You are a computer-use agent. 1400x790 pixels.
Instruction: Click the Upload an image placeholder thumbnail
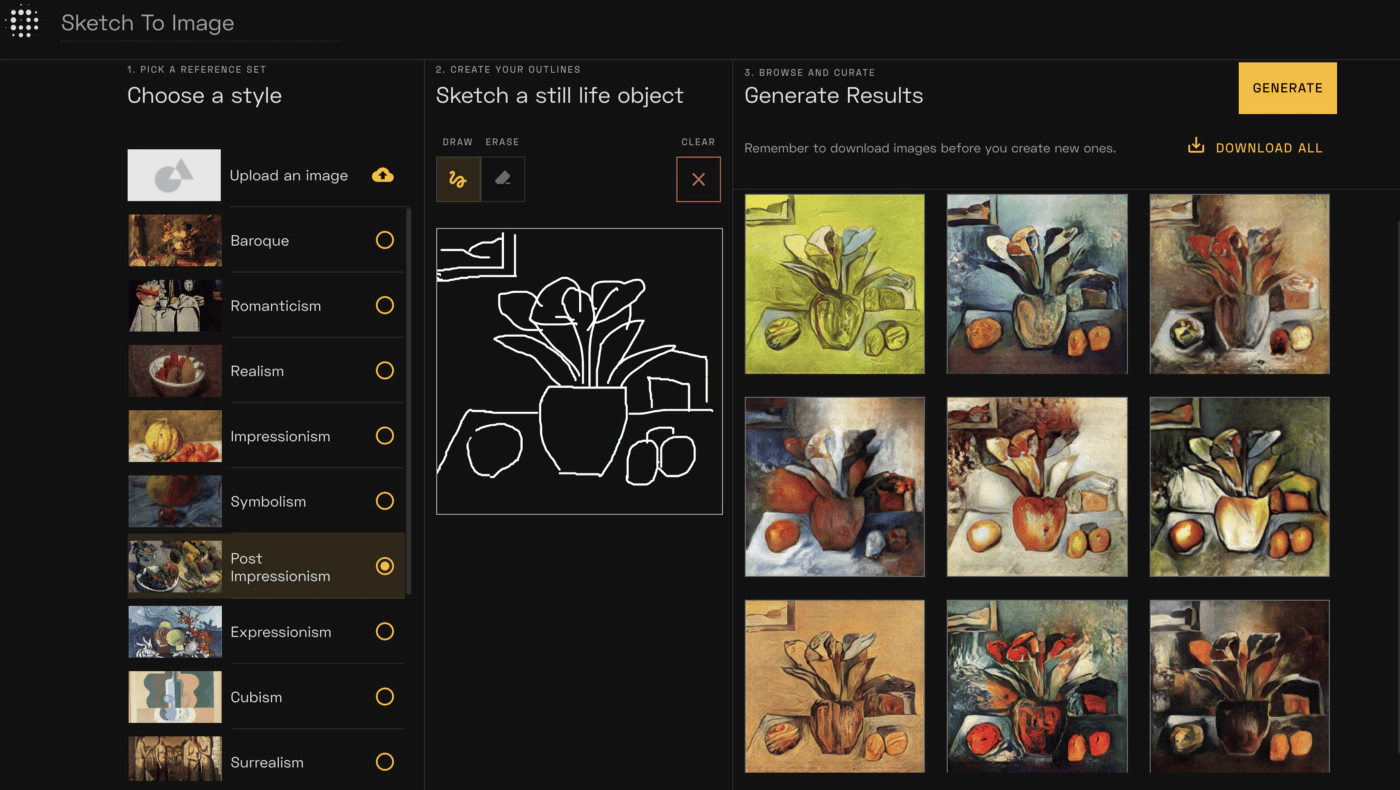(174, 175)
